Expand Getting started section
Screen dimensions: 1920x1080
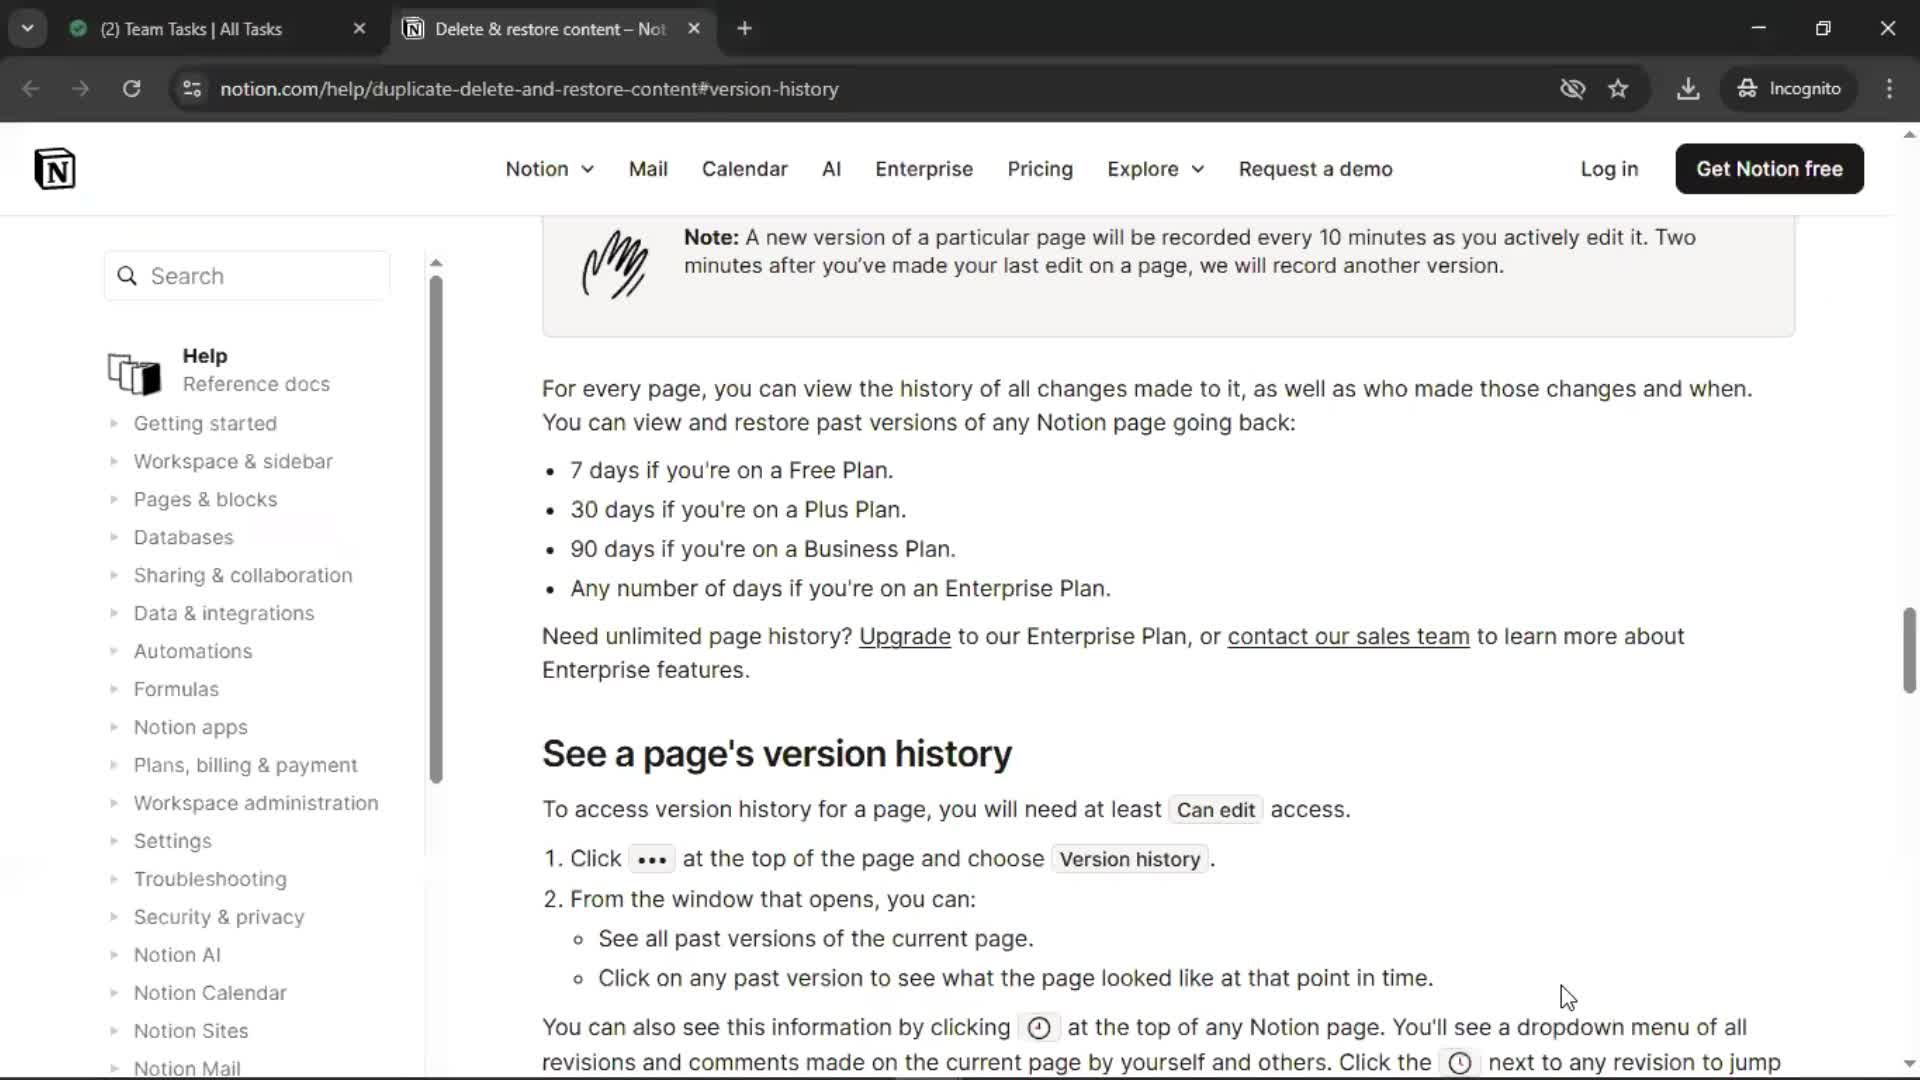[x=205, y=424]
